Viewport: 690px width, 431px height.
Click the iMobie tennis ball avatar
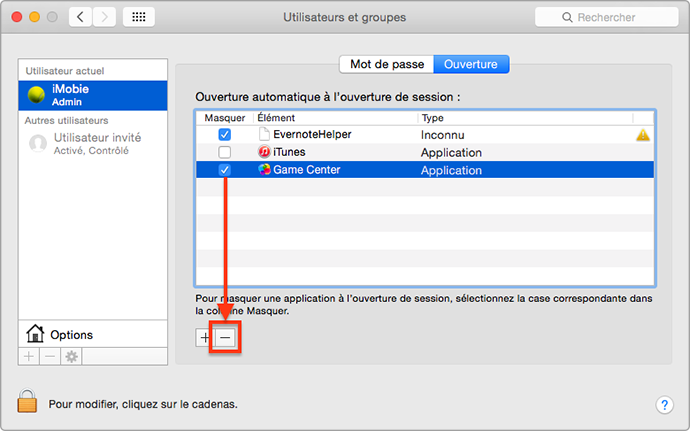pyautogui.click(x=36, y=95)
